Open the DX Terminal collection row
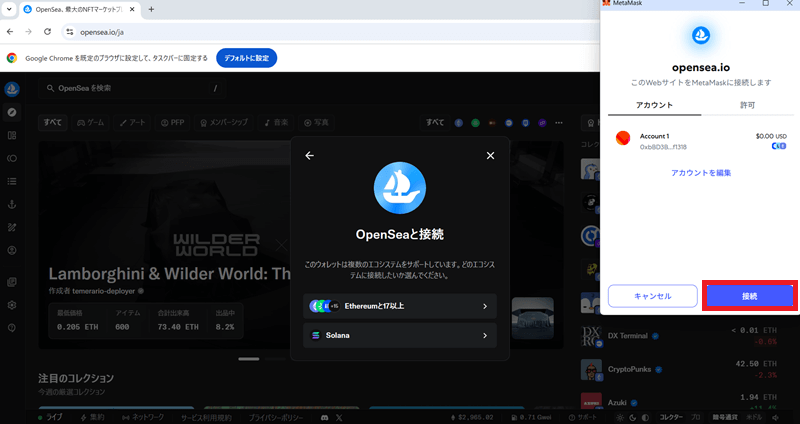800x424 pixels. (x=680, y=336)
